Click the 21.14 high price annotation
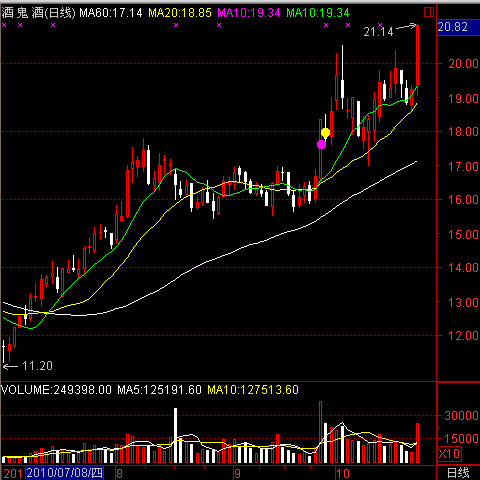The height and width of the screenshot is (480, 480). coord(378,32)
